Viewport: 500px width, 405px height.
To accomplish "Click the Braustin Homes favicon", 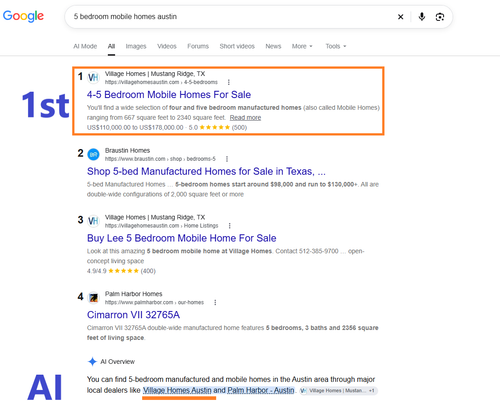I will (93, 154).
